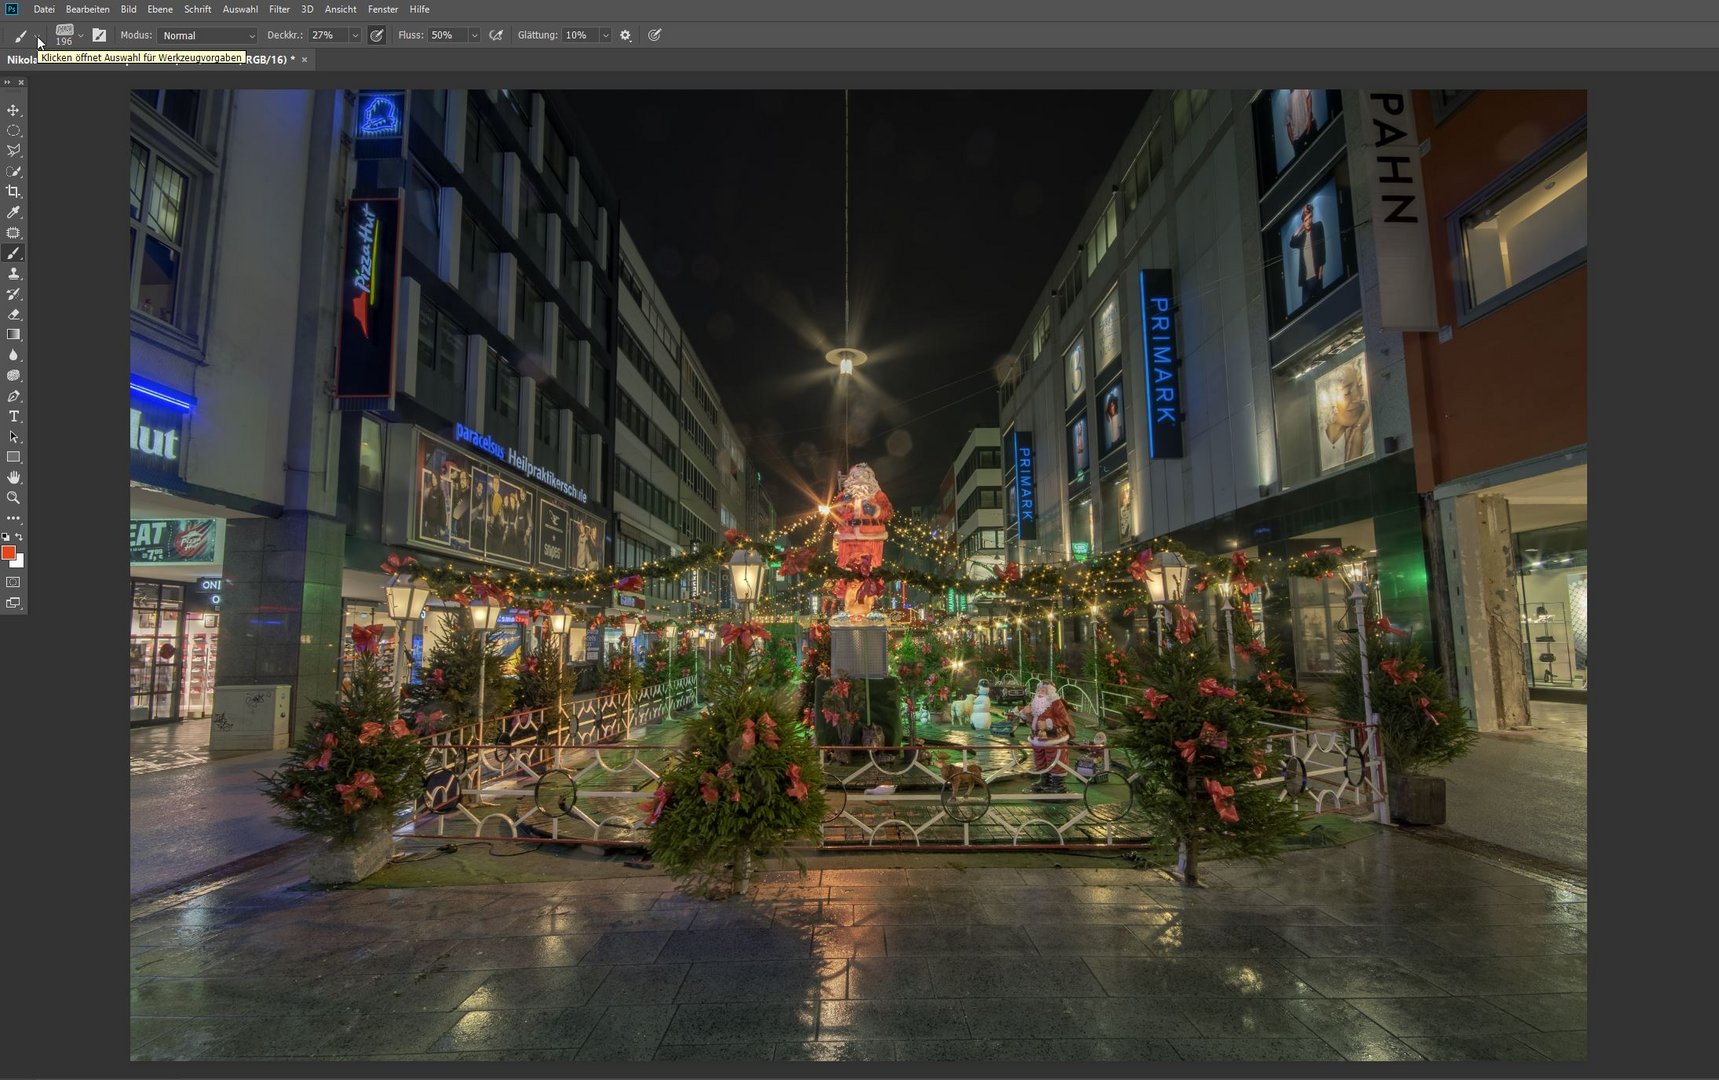Screen dimensions: 1719x1080
Task: Select the Sponge tool
Action: point(13,376)
